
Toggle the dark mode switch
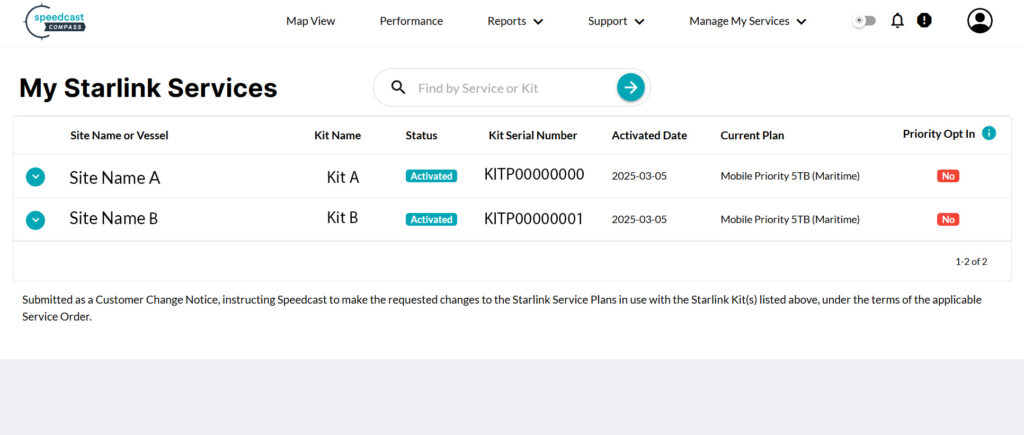click(x=863, y=21)
